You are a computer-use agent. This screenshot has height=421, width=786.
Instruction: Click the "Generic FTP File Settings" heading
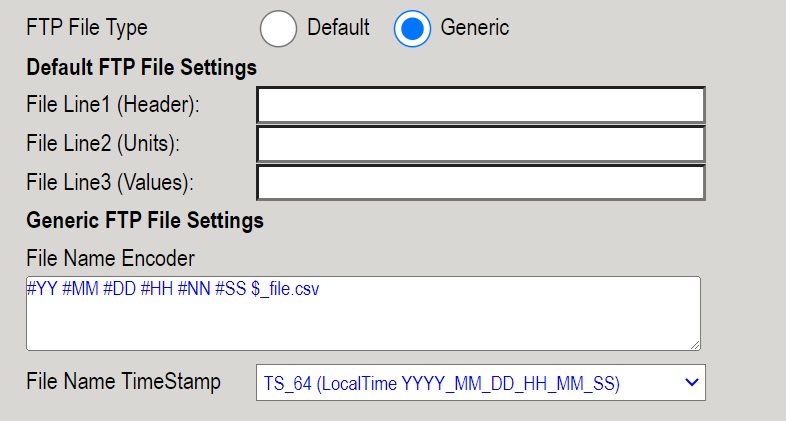[144, 219]
